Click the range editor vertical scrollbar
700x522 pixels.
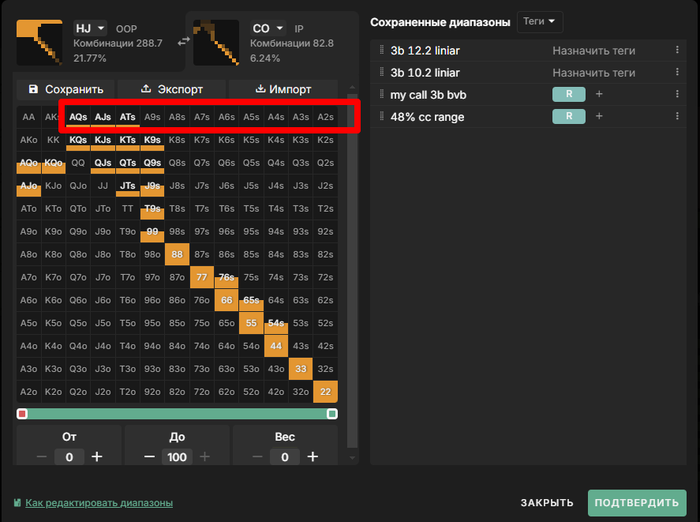point(352,271)
